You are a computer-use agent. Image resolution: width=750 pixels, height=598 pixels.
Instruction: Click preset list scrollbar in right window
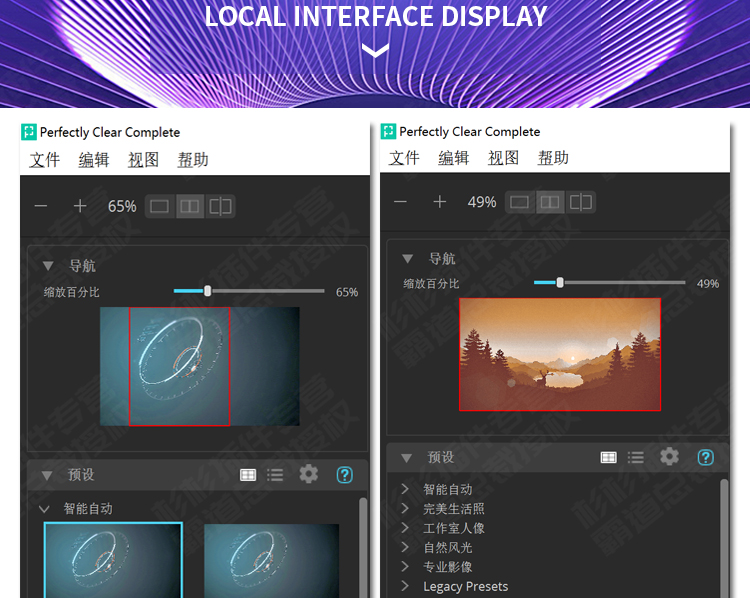(724, 538)
